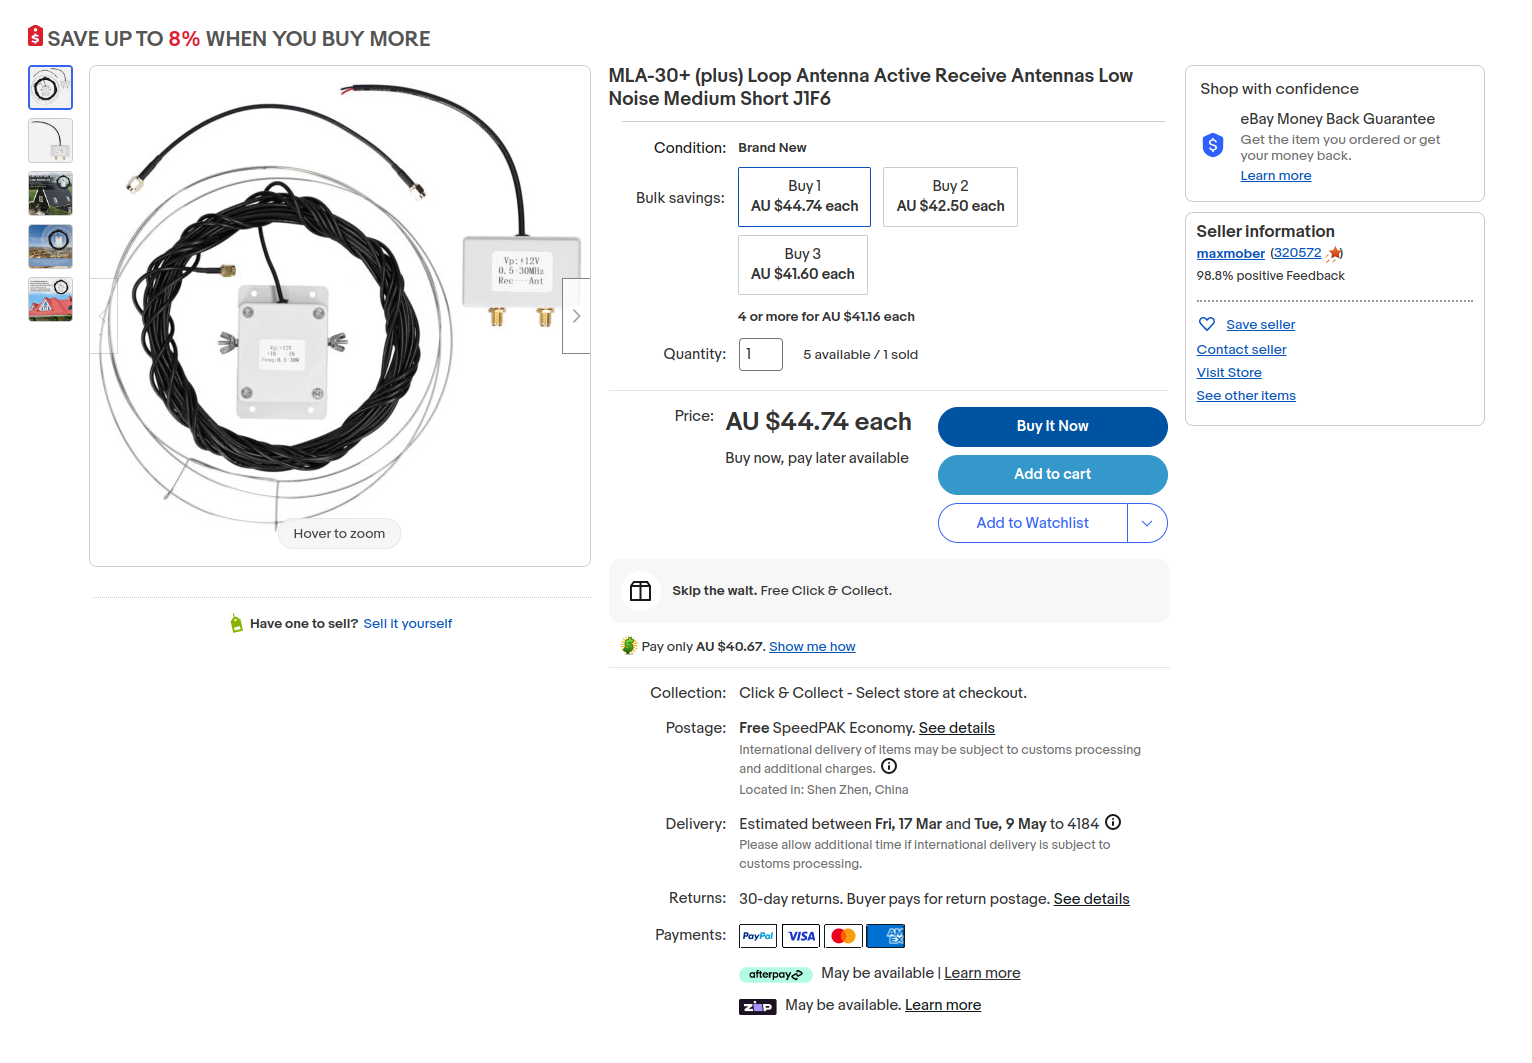Image resolution: width=1532 pixels, height=1063 pixels.
Task: Show next product image with right chevron
Action: [576, 316]
